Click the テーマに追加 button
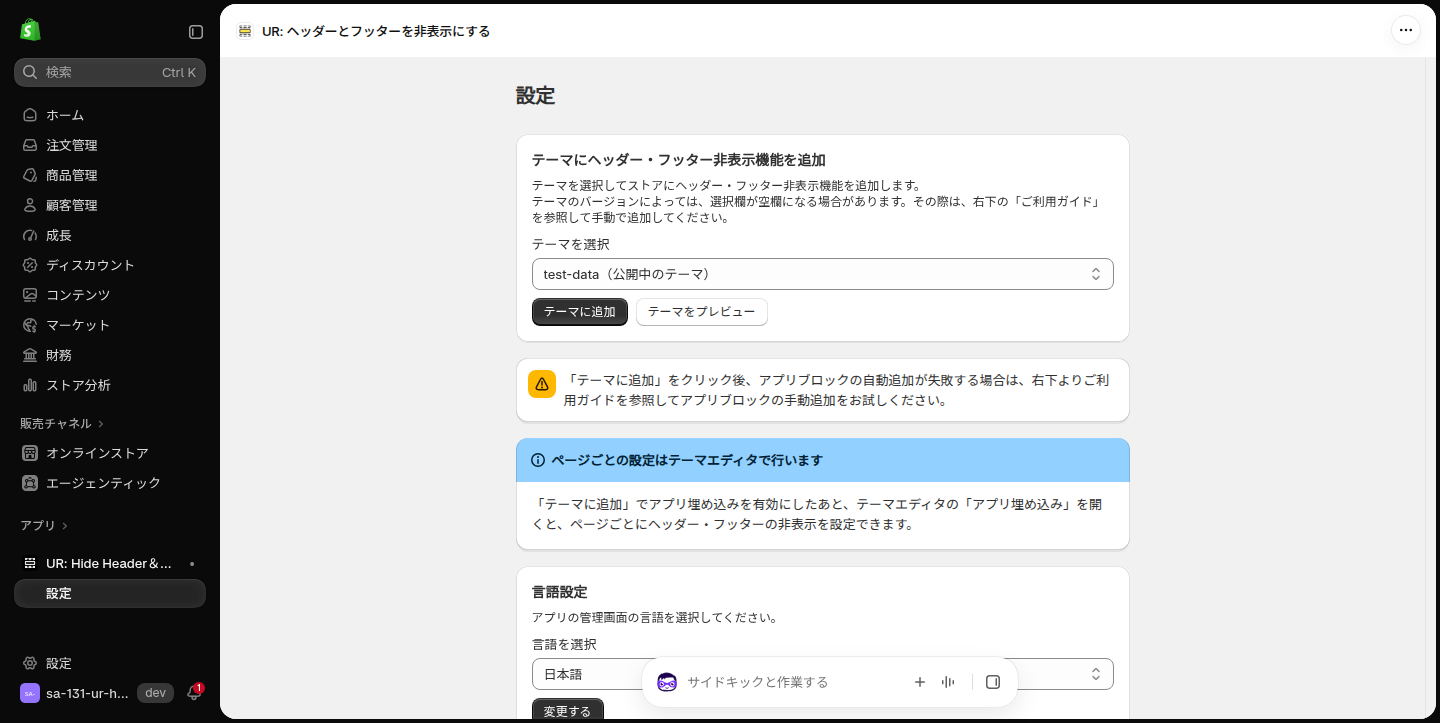This screenshot has height=723, width=1440. click(580, 312)
